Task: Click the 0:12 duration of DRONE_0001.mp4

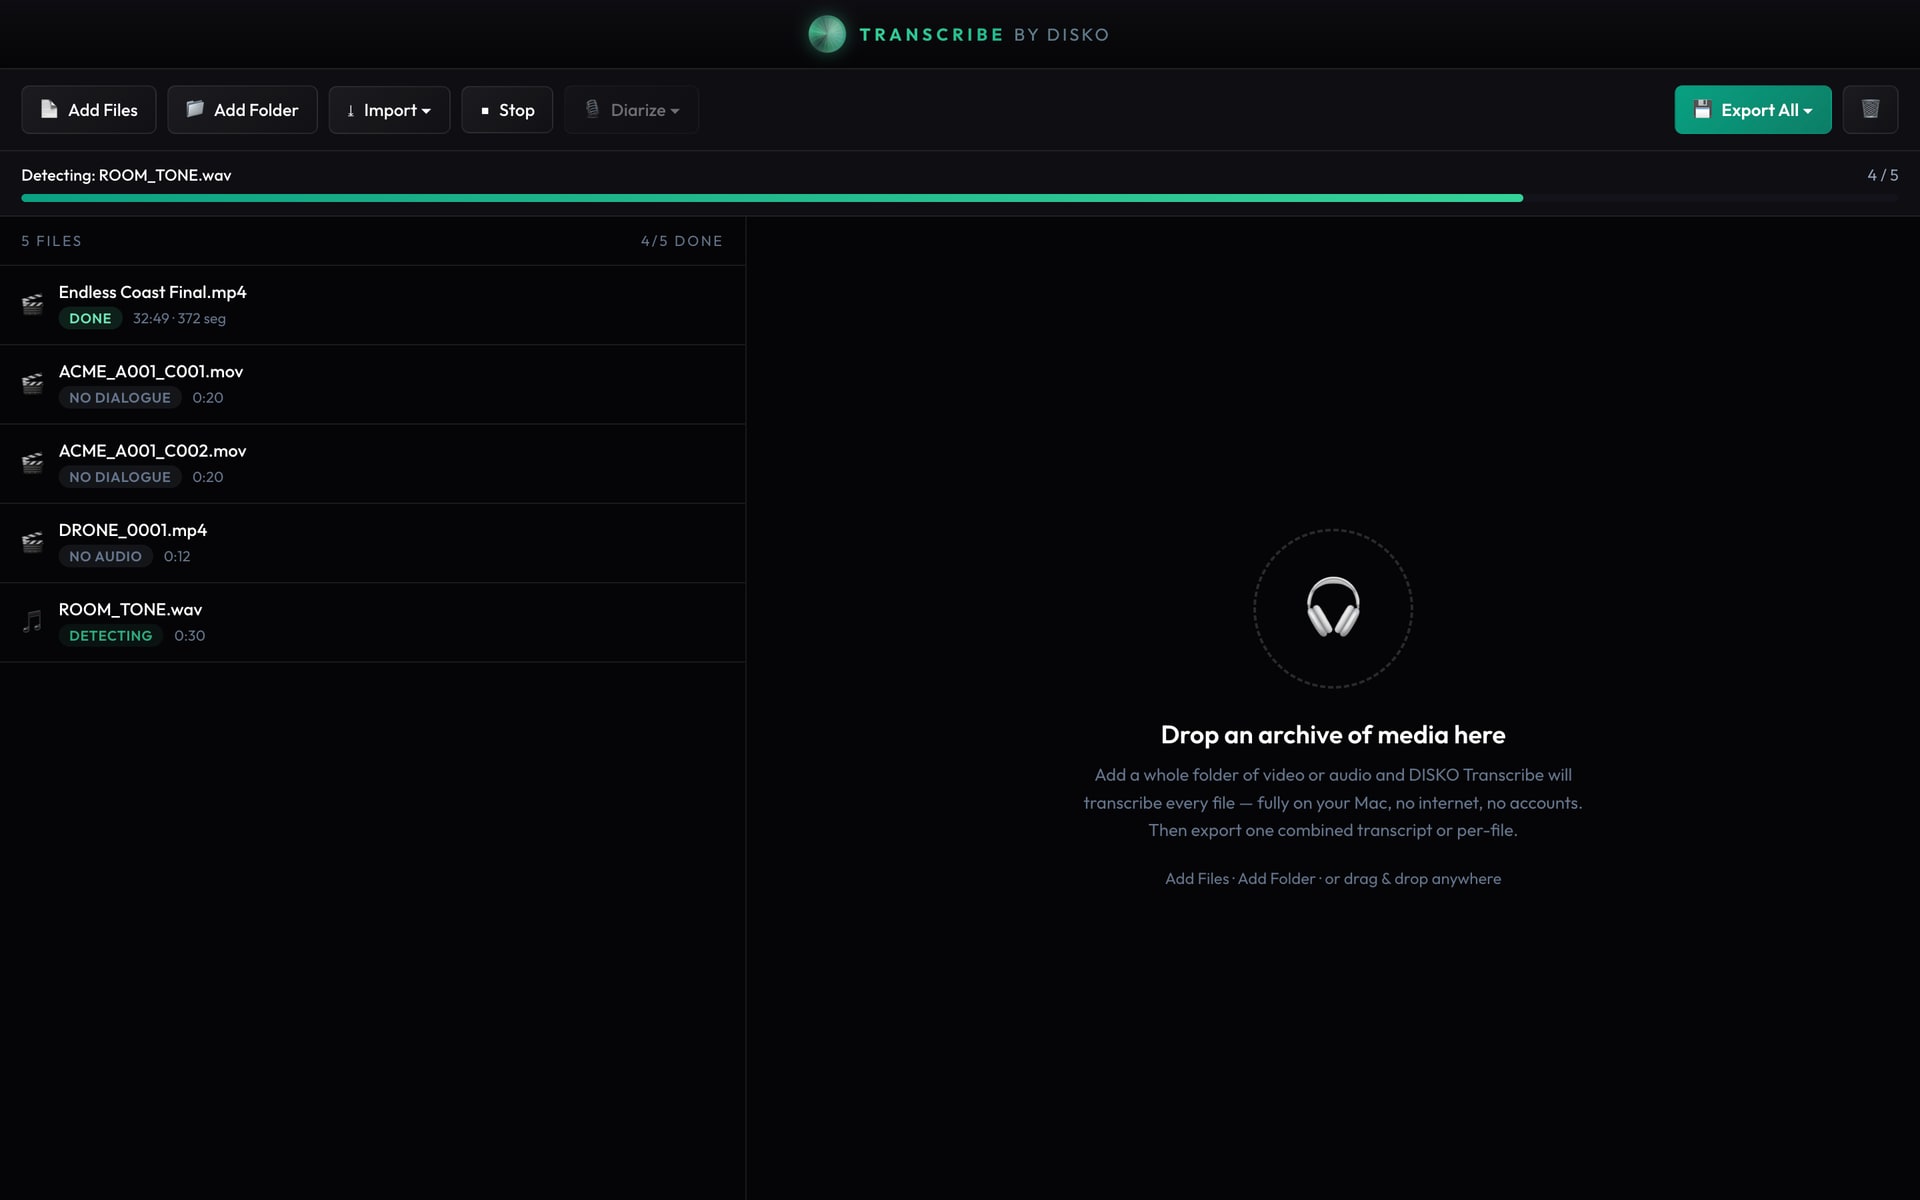Action: [x=177, y=556]
